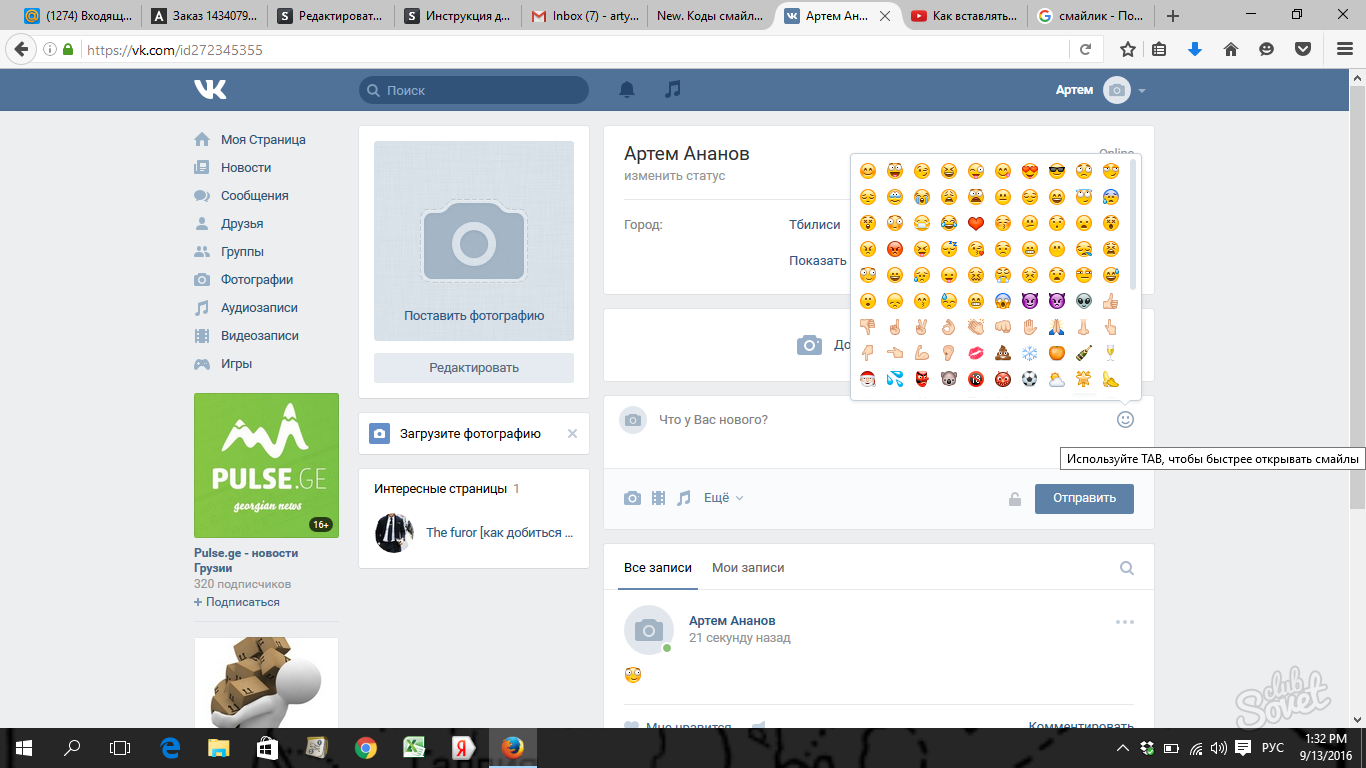This screenshot has width=1366, height=768.
Task: Click the Редактировать button
Action: (474, 368)
